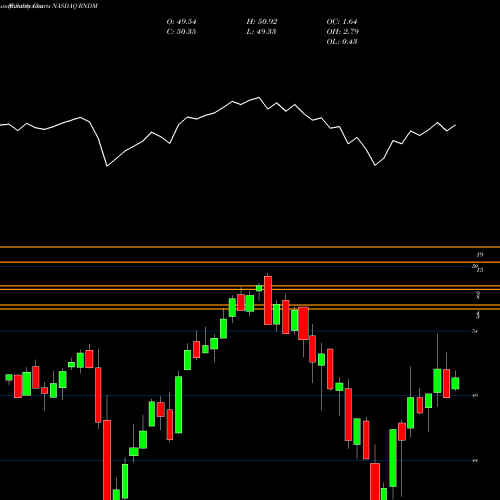The image size is (500, 500).
Task: Click the white indicator line's highest peak
Action: pyautogui.click(x=258, y=97)
